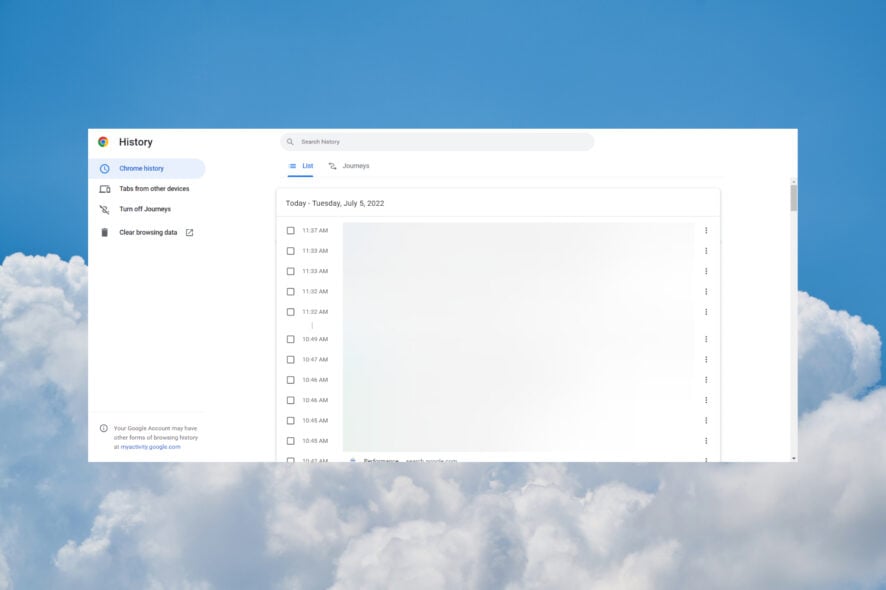Click the History page title
Image resolution: width=886 pixels, height=590 pixels.
[136, 142]
